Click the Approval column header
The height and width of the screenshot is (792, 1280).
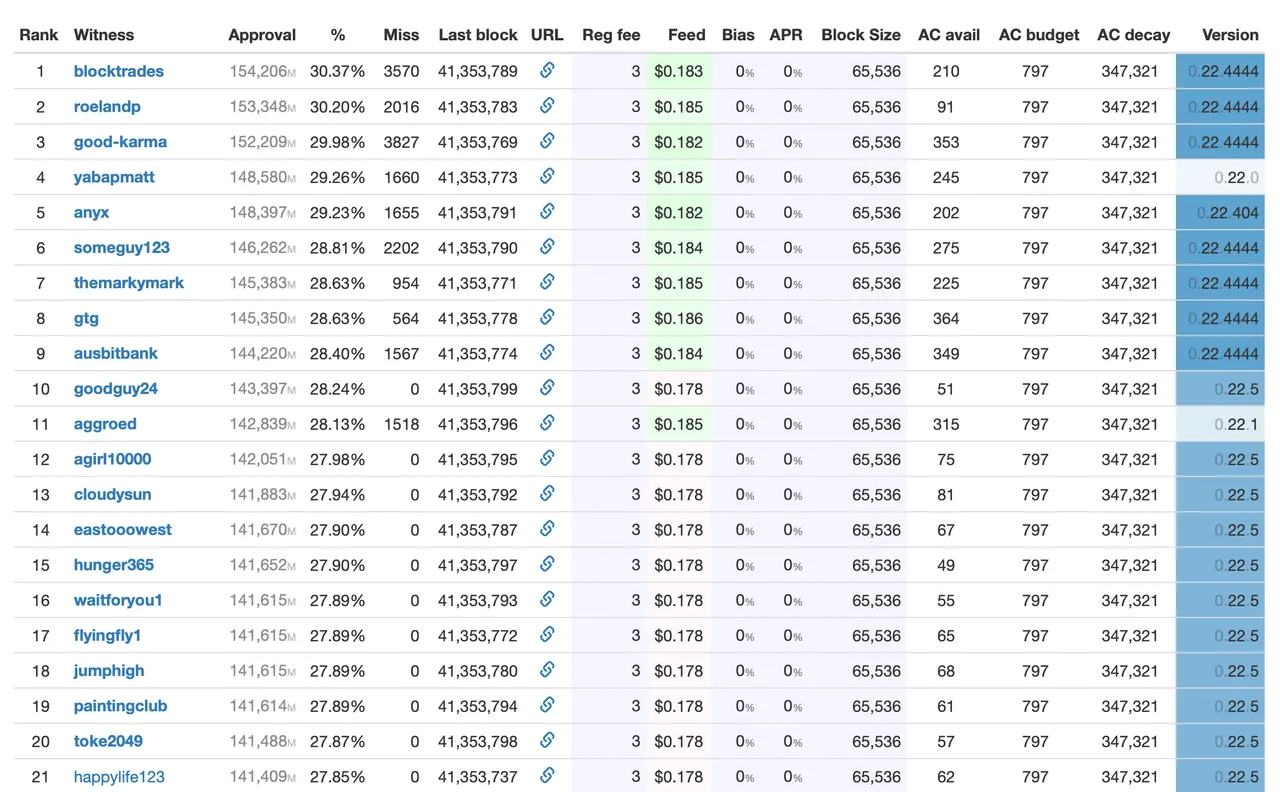click(x=262, y=35)
